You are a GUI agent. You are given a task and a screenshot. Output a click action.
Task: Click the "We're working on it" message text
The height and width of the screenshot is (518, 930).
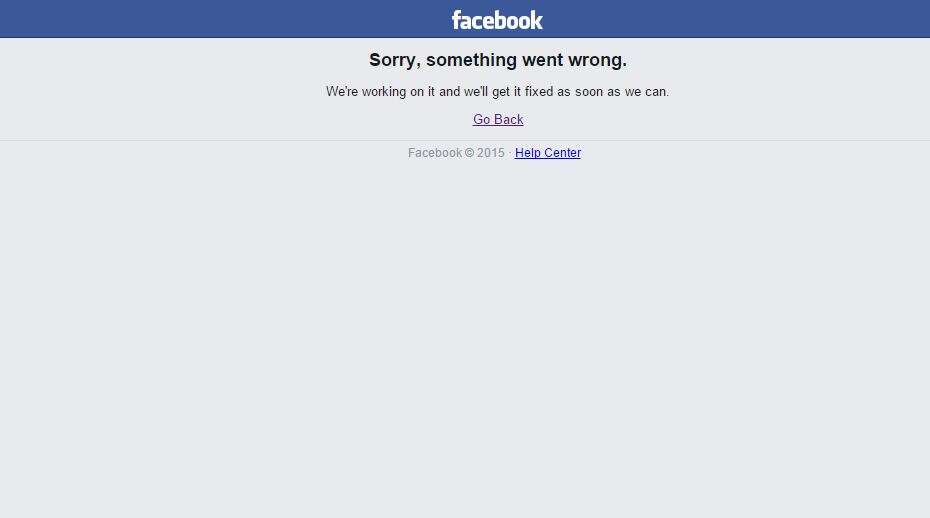click(498, 91)
